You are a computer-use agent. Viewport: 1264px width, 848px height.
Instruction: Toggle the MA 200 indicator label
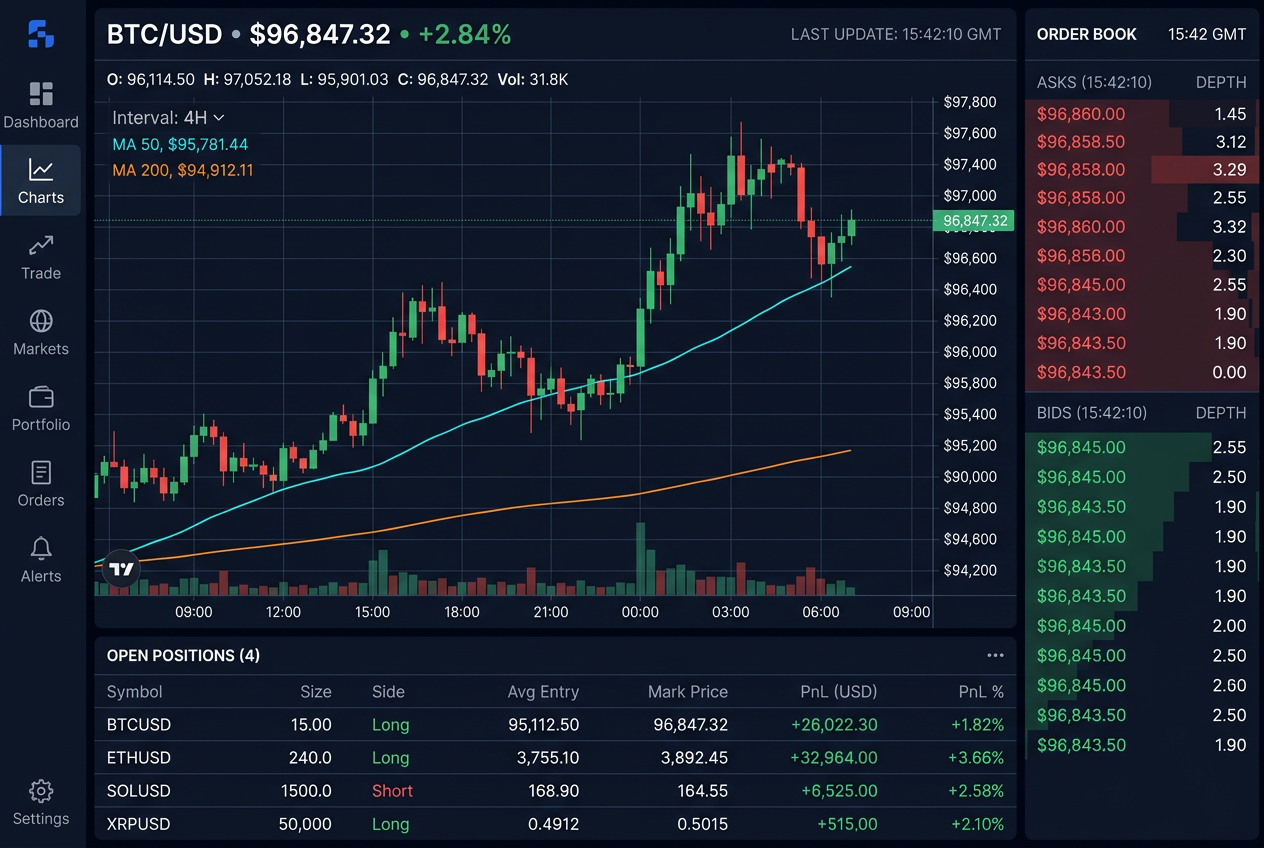[182, 171]
